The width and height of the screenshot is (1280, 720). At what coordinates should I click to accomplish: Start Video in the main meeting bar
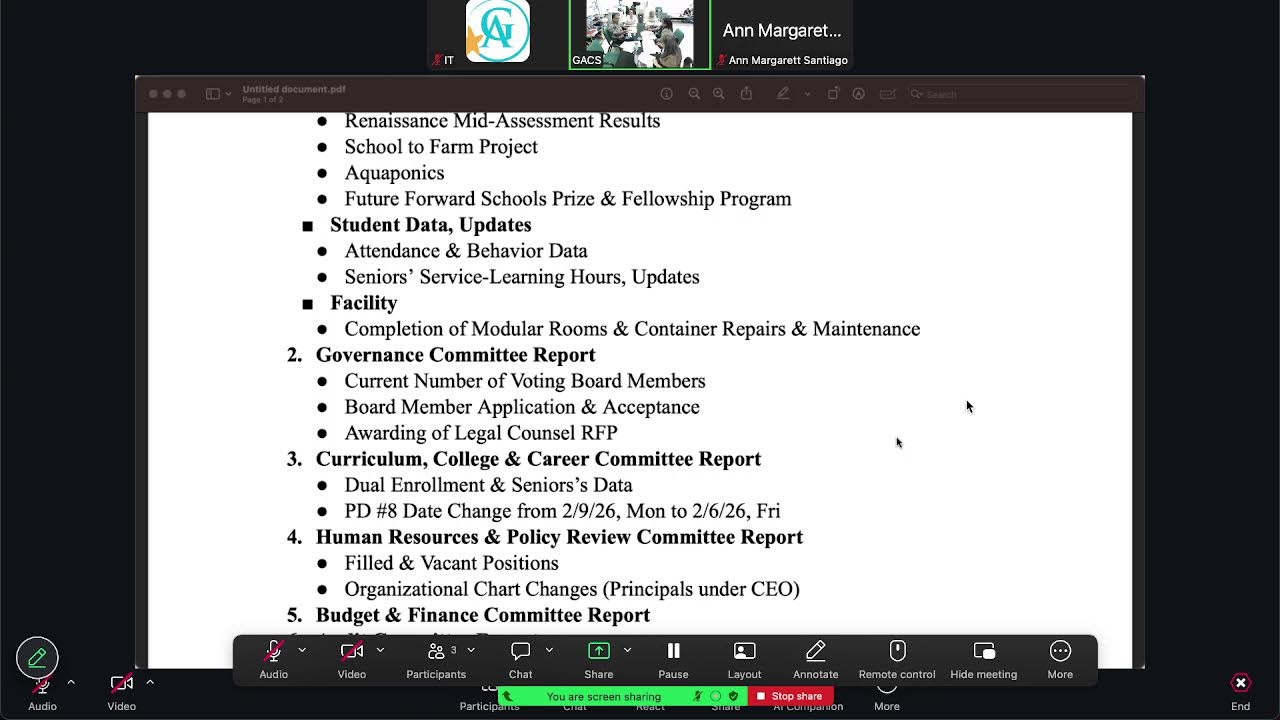coord(121,691)
